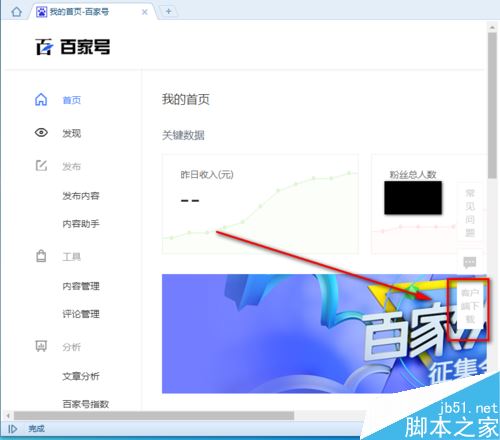This screenshot has width=500, height=440.
Task: Click the 发现 eye icon
Action: point(41,133)
